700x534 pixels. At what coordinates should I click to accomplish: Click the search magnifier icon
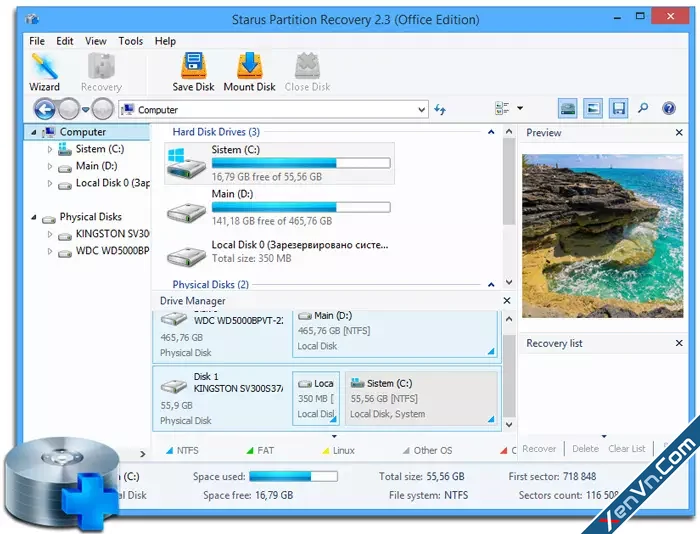pos(643,108)
